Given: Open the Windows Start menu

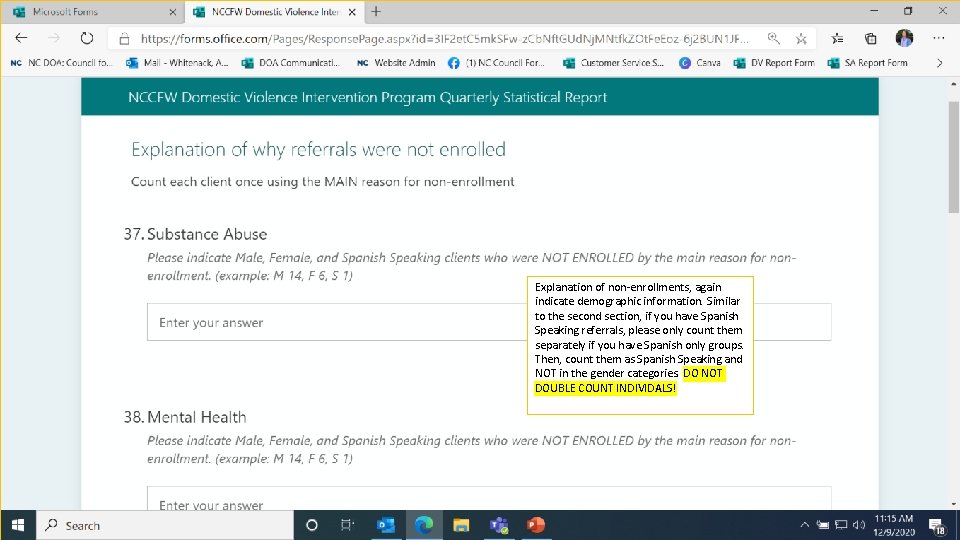Looking at the screenshot, I should pyautogui.click(x=18, y=525).
